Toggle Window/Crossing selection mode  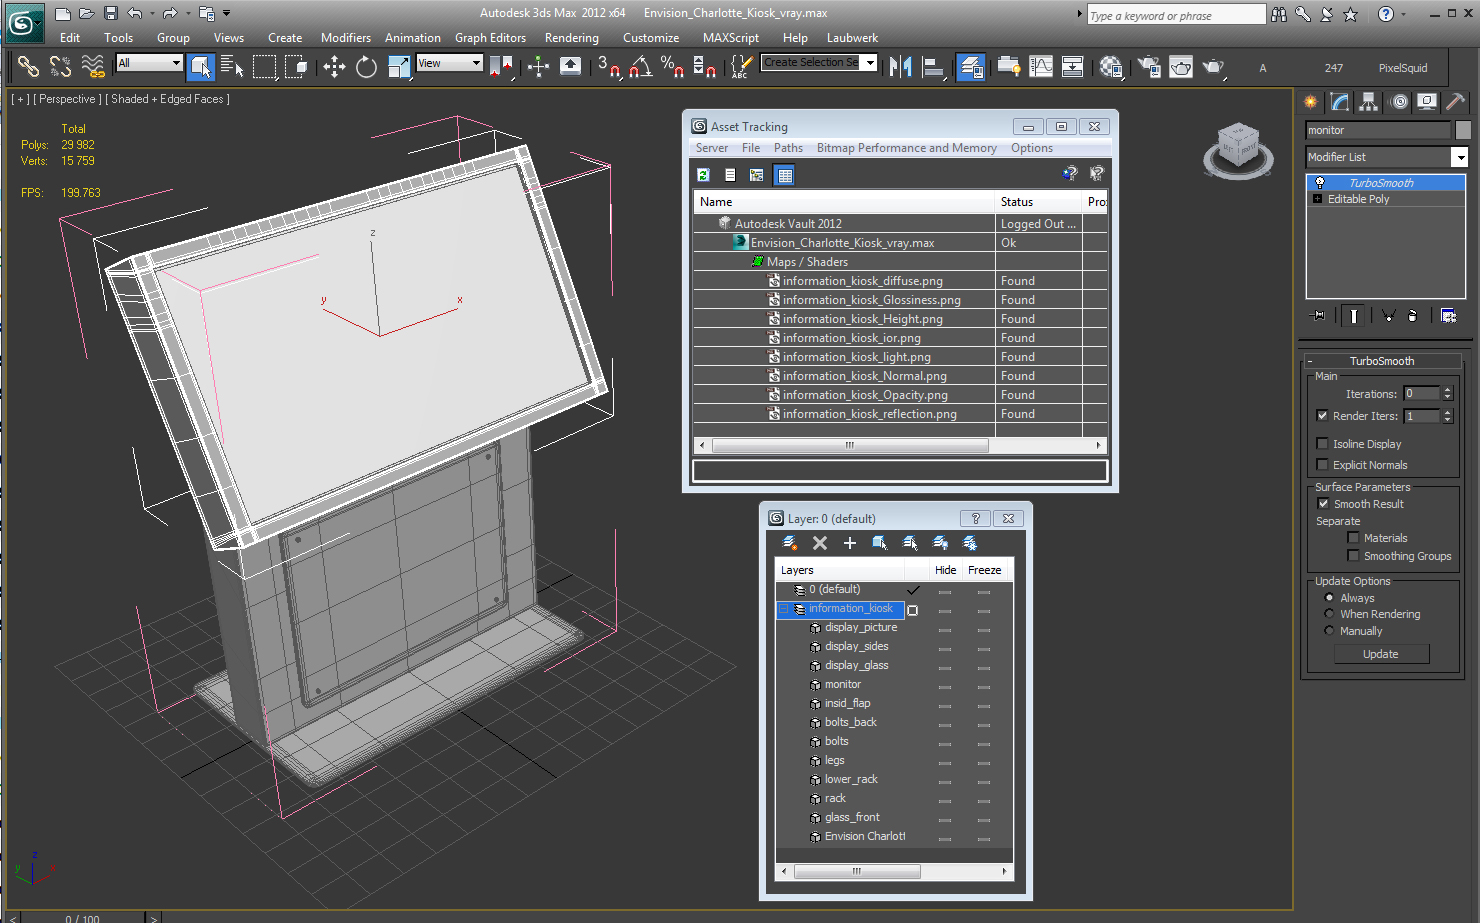tap(296, 67)
